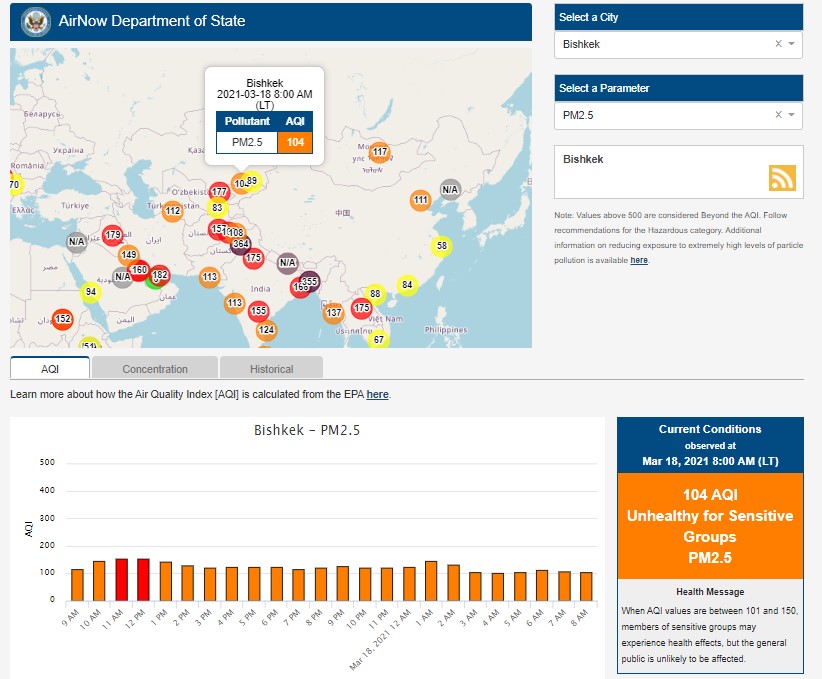Select the map marker showing AQI 117
The width and height of the screenshot is (822, 679).
coord(380,152)
